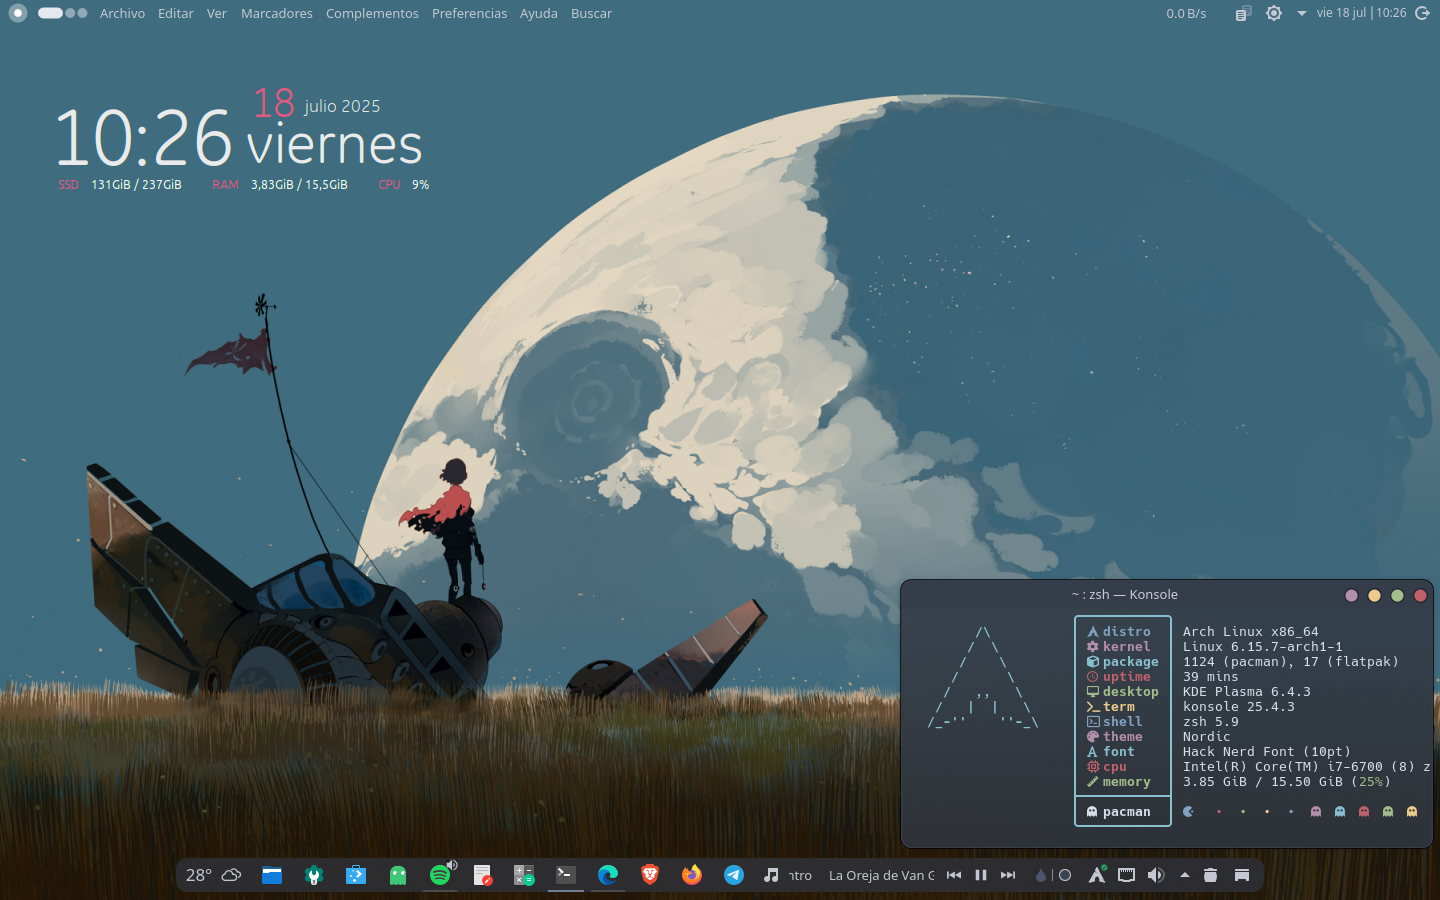
Task: Launch the calculator from the dock
Action: tap(524, 875)
